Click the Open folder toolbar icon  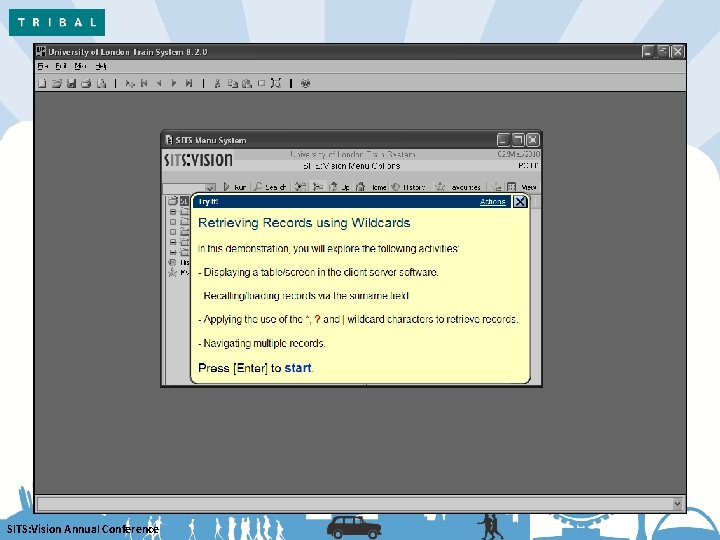[57, 83]
